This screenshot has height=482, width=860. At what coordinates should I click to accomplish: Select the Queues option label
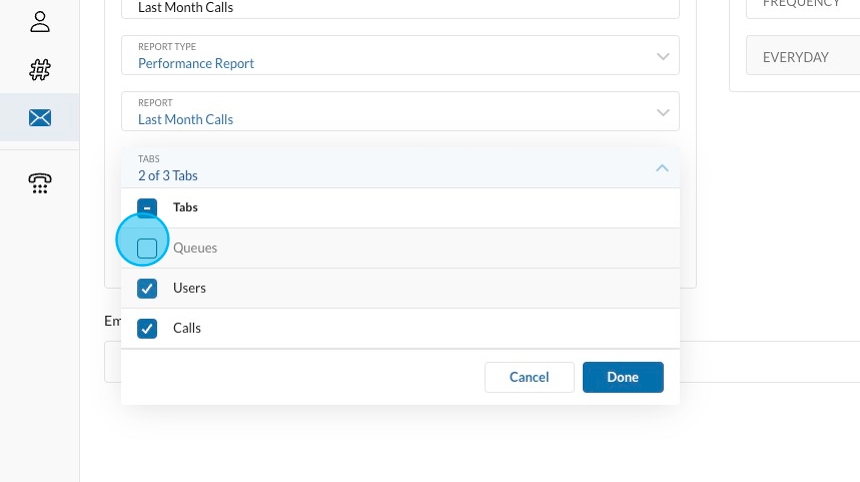click(195, 248)
